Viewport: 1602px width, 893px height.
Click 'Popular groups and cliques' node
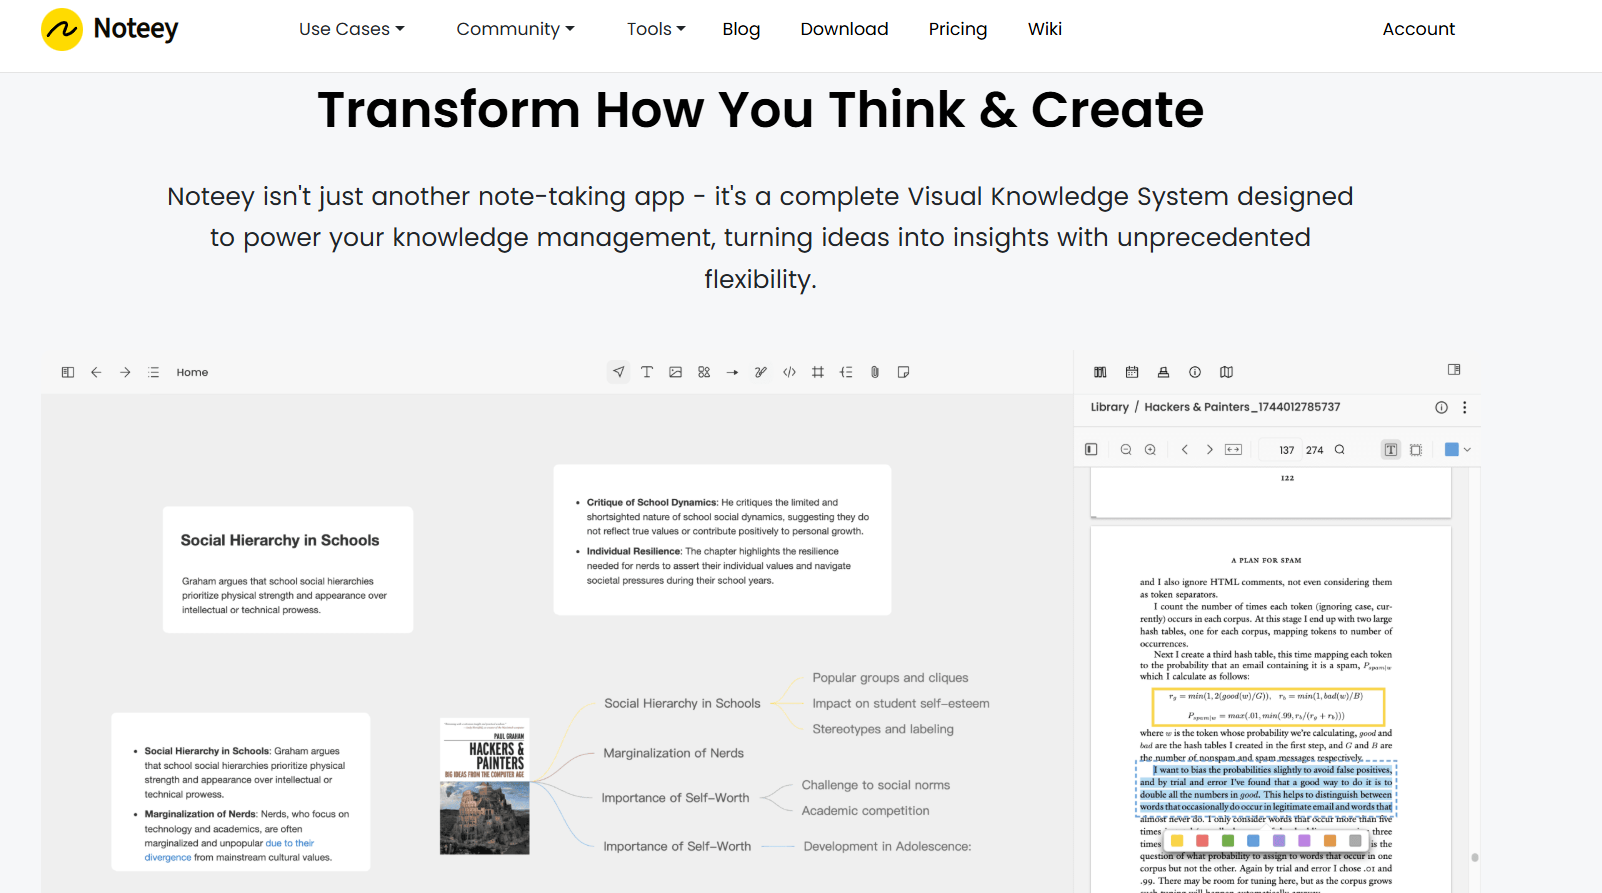(890, 678)
